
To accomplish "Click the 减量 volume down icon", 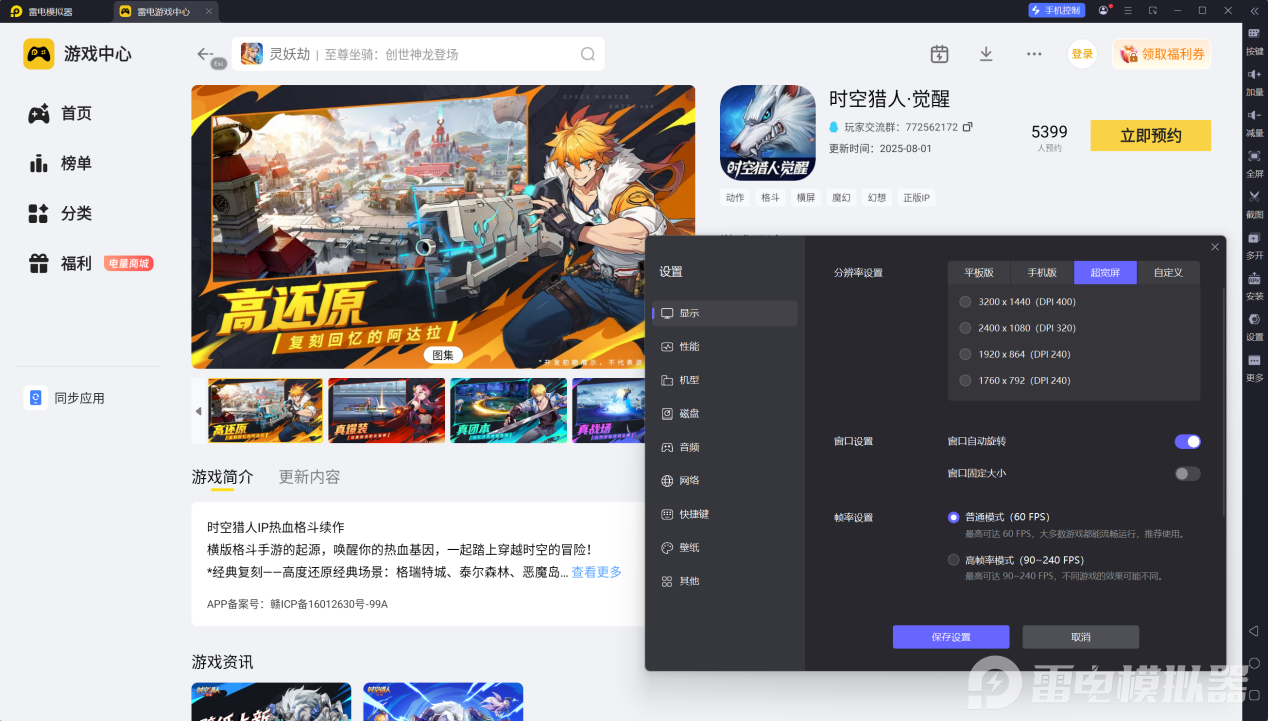I will pos(1254,116).
